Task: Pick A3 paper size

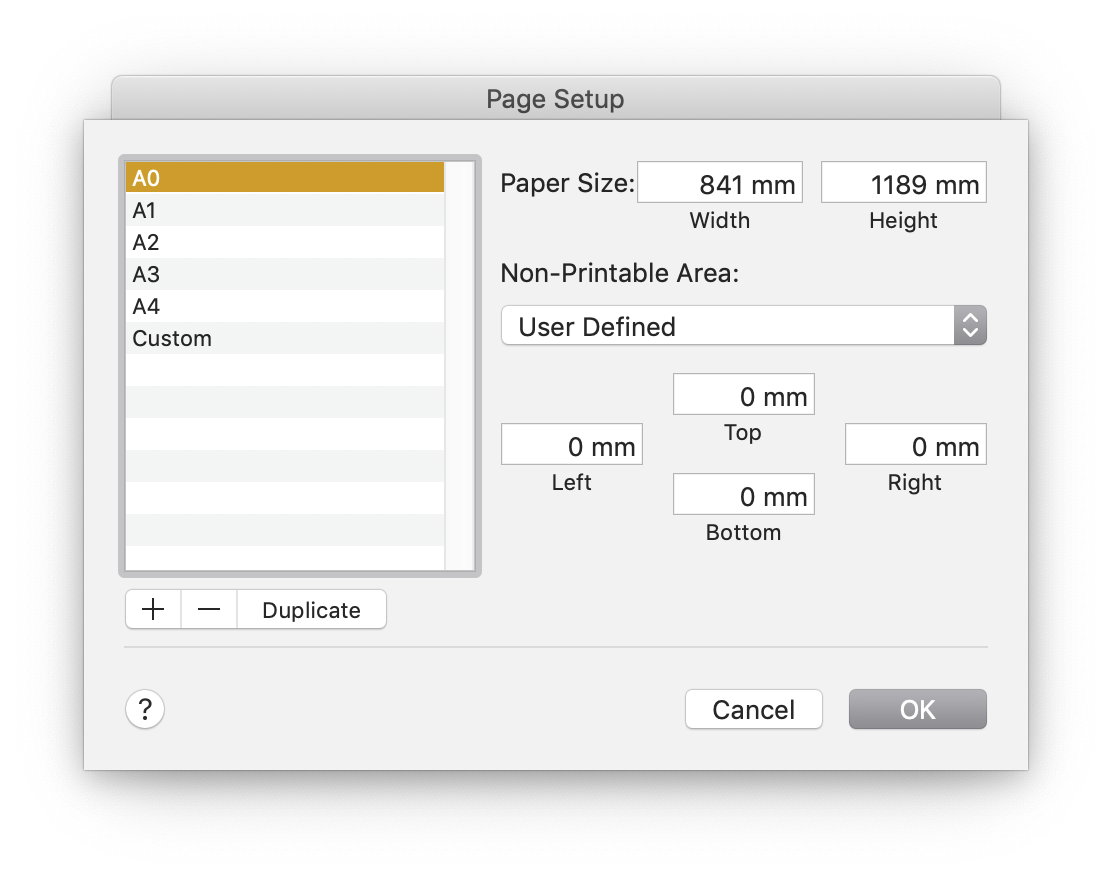Action: tap(284, 274)
